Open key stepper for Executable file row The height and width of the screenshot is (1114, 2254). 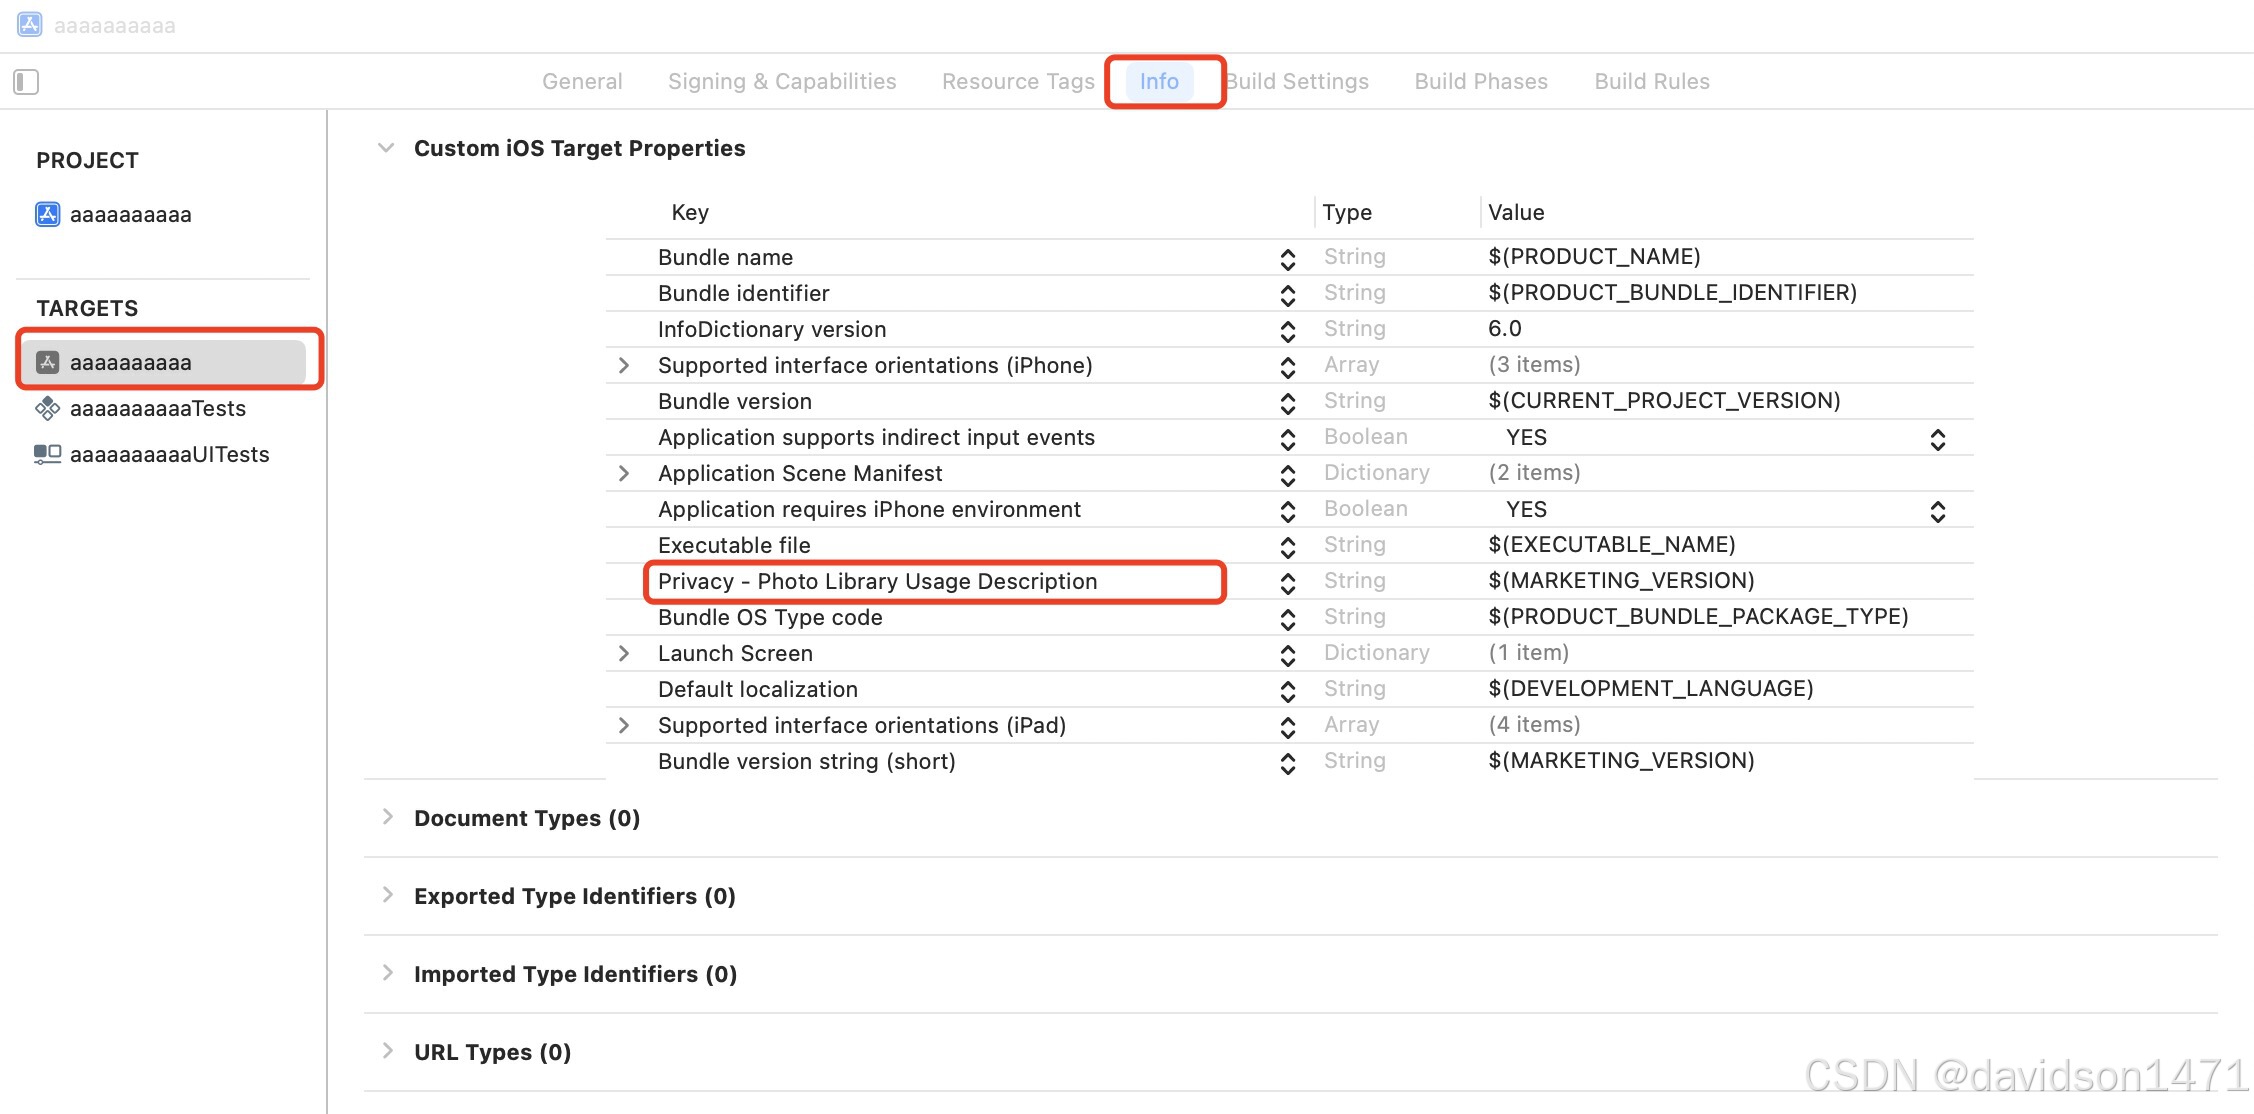[x=1288, y=546]
